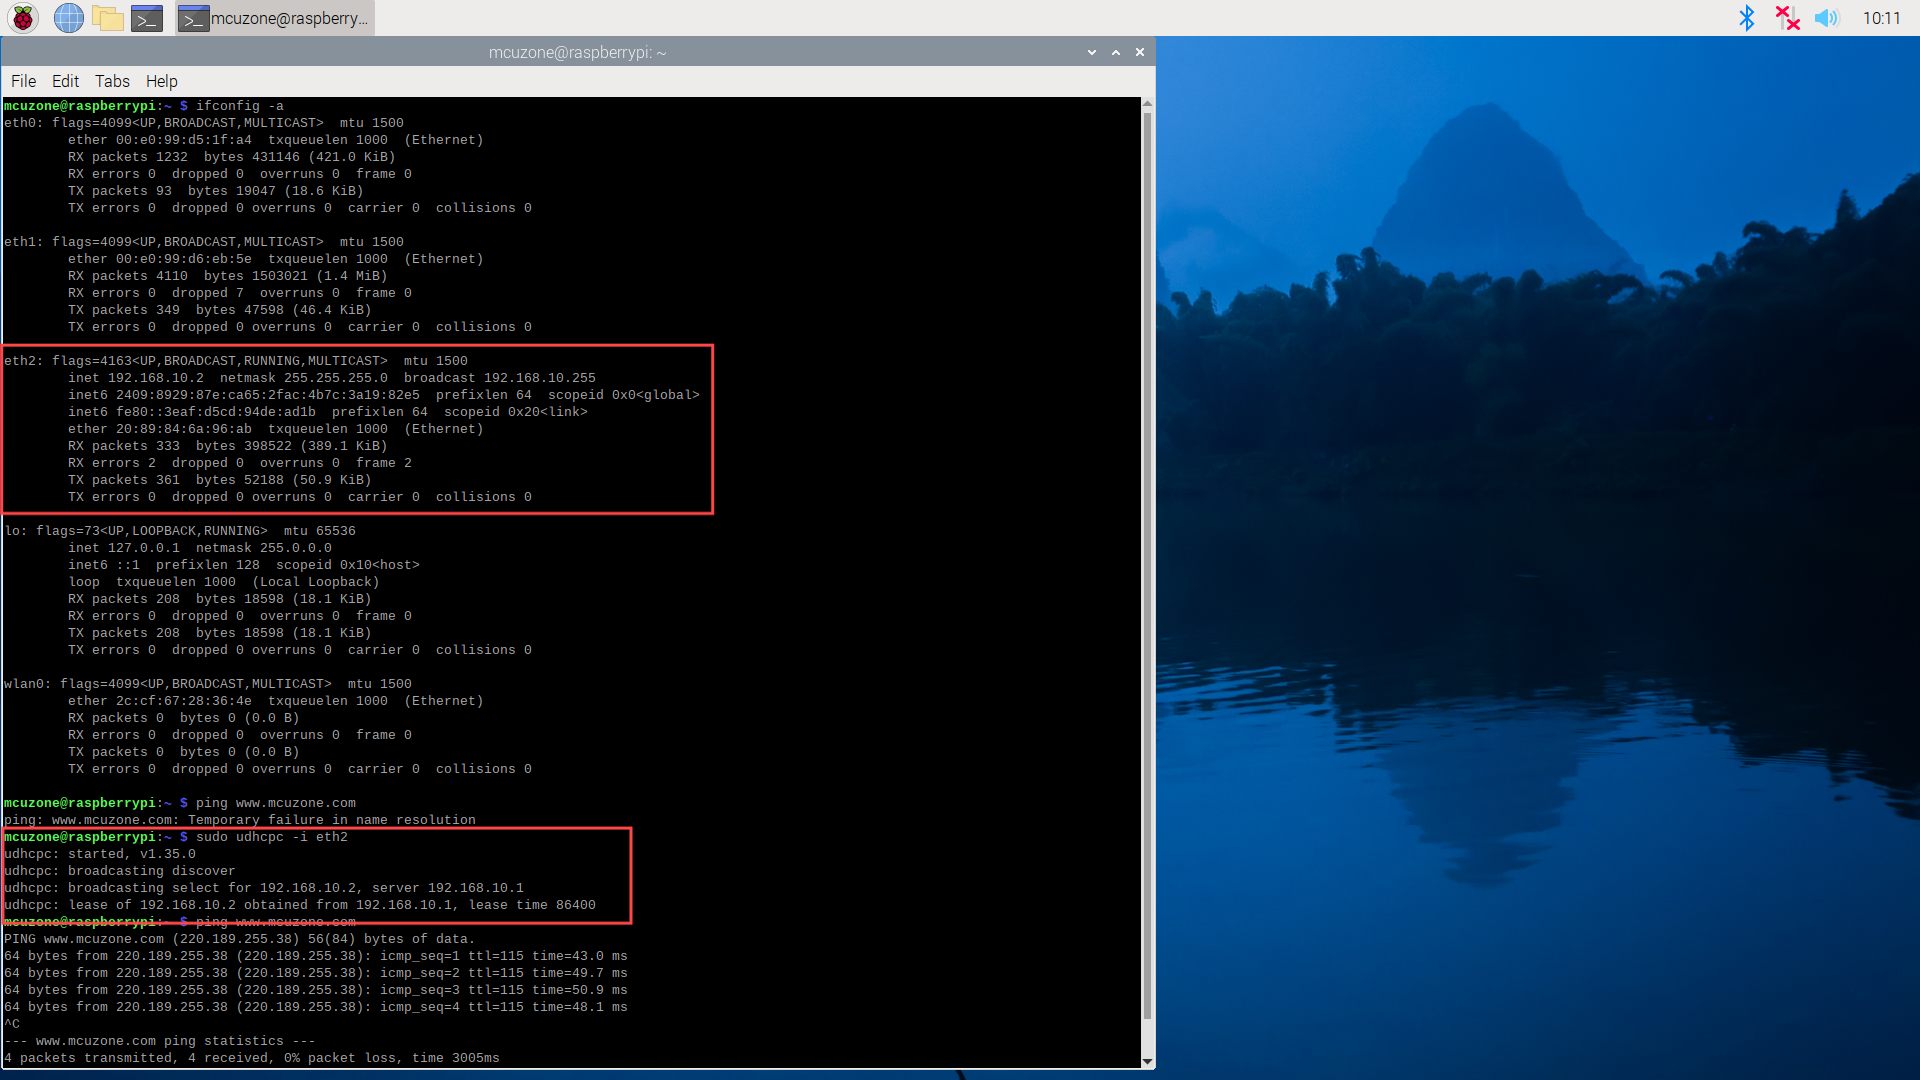
Task: Launch the terminal from the taskbar launcher
Action: click(147, 18)
